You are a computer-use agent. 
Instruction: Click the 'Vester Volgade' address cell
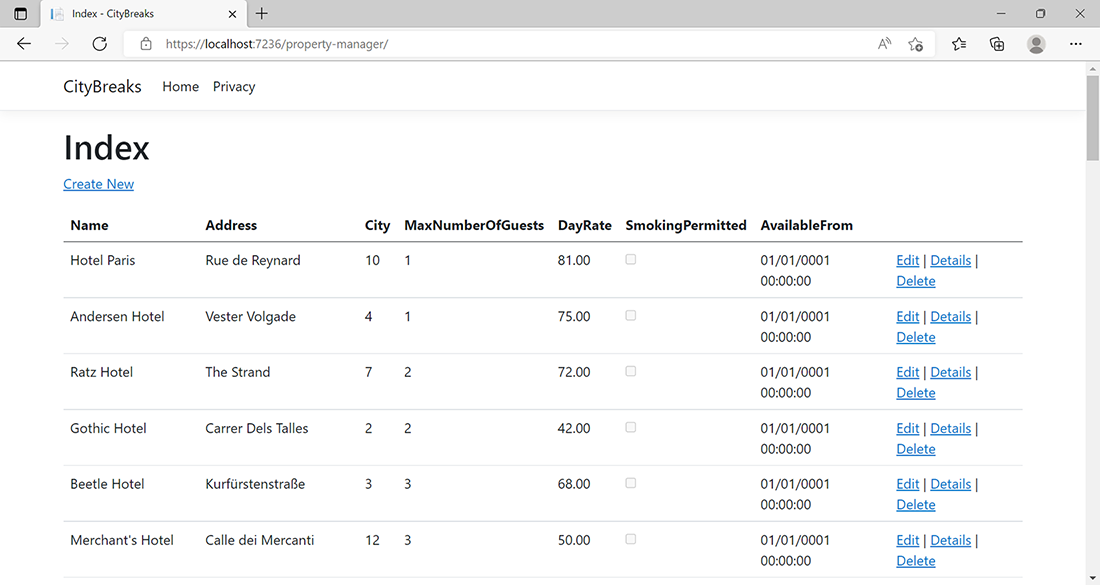[x=250, y=316]
